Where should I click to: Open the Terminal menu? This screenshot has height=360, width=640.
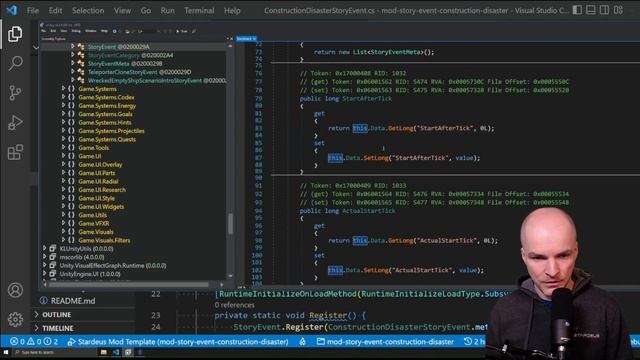tap(199, 11)
